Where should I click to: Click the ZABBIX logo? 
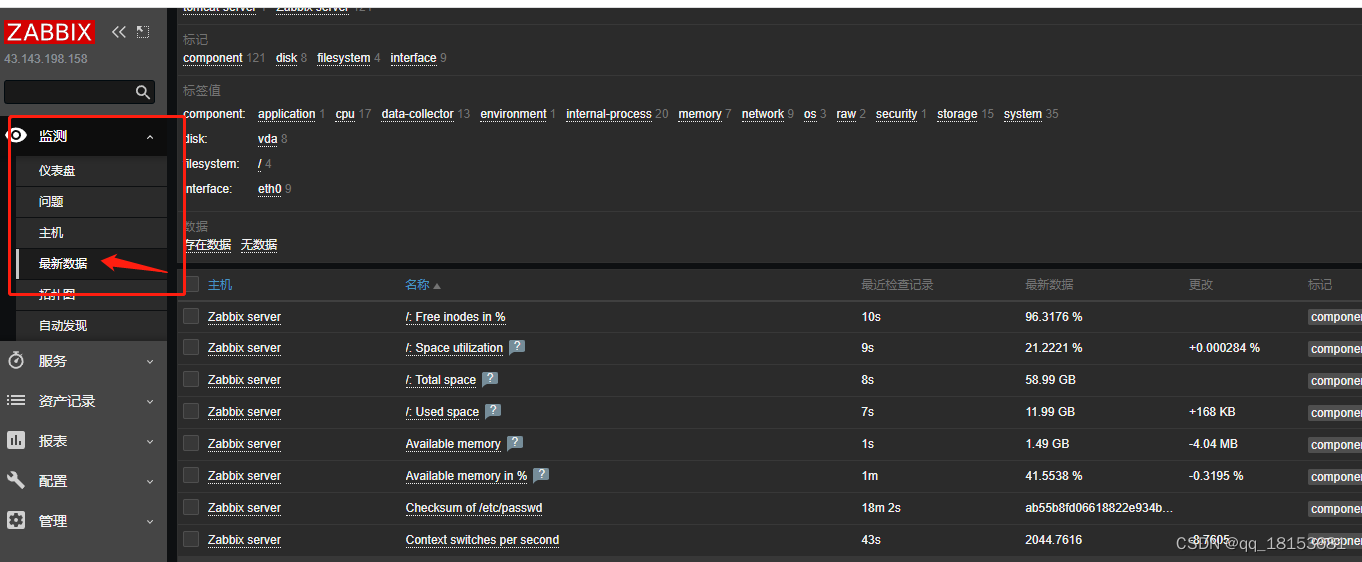tap(49, 32)
